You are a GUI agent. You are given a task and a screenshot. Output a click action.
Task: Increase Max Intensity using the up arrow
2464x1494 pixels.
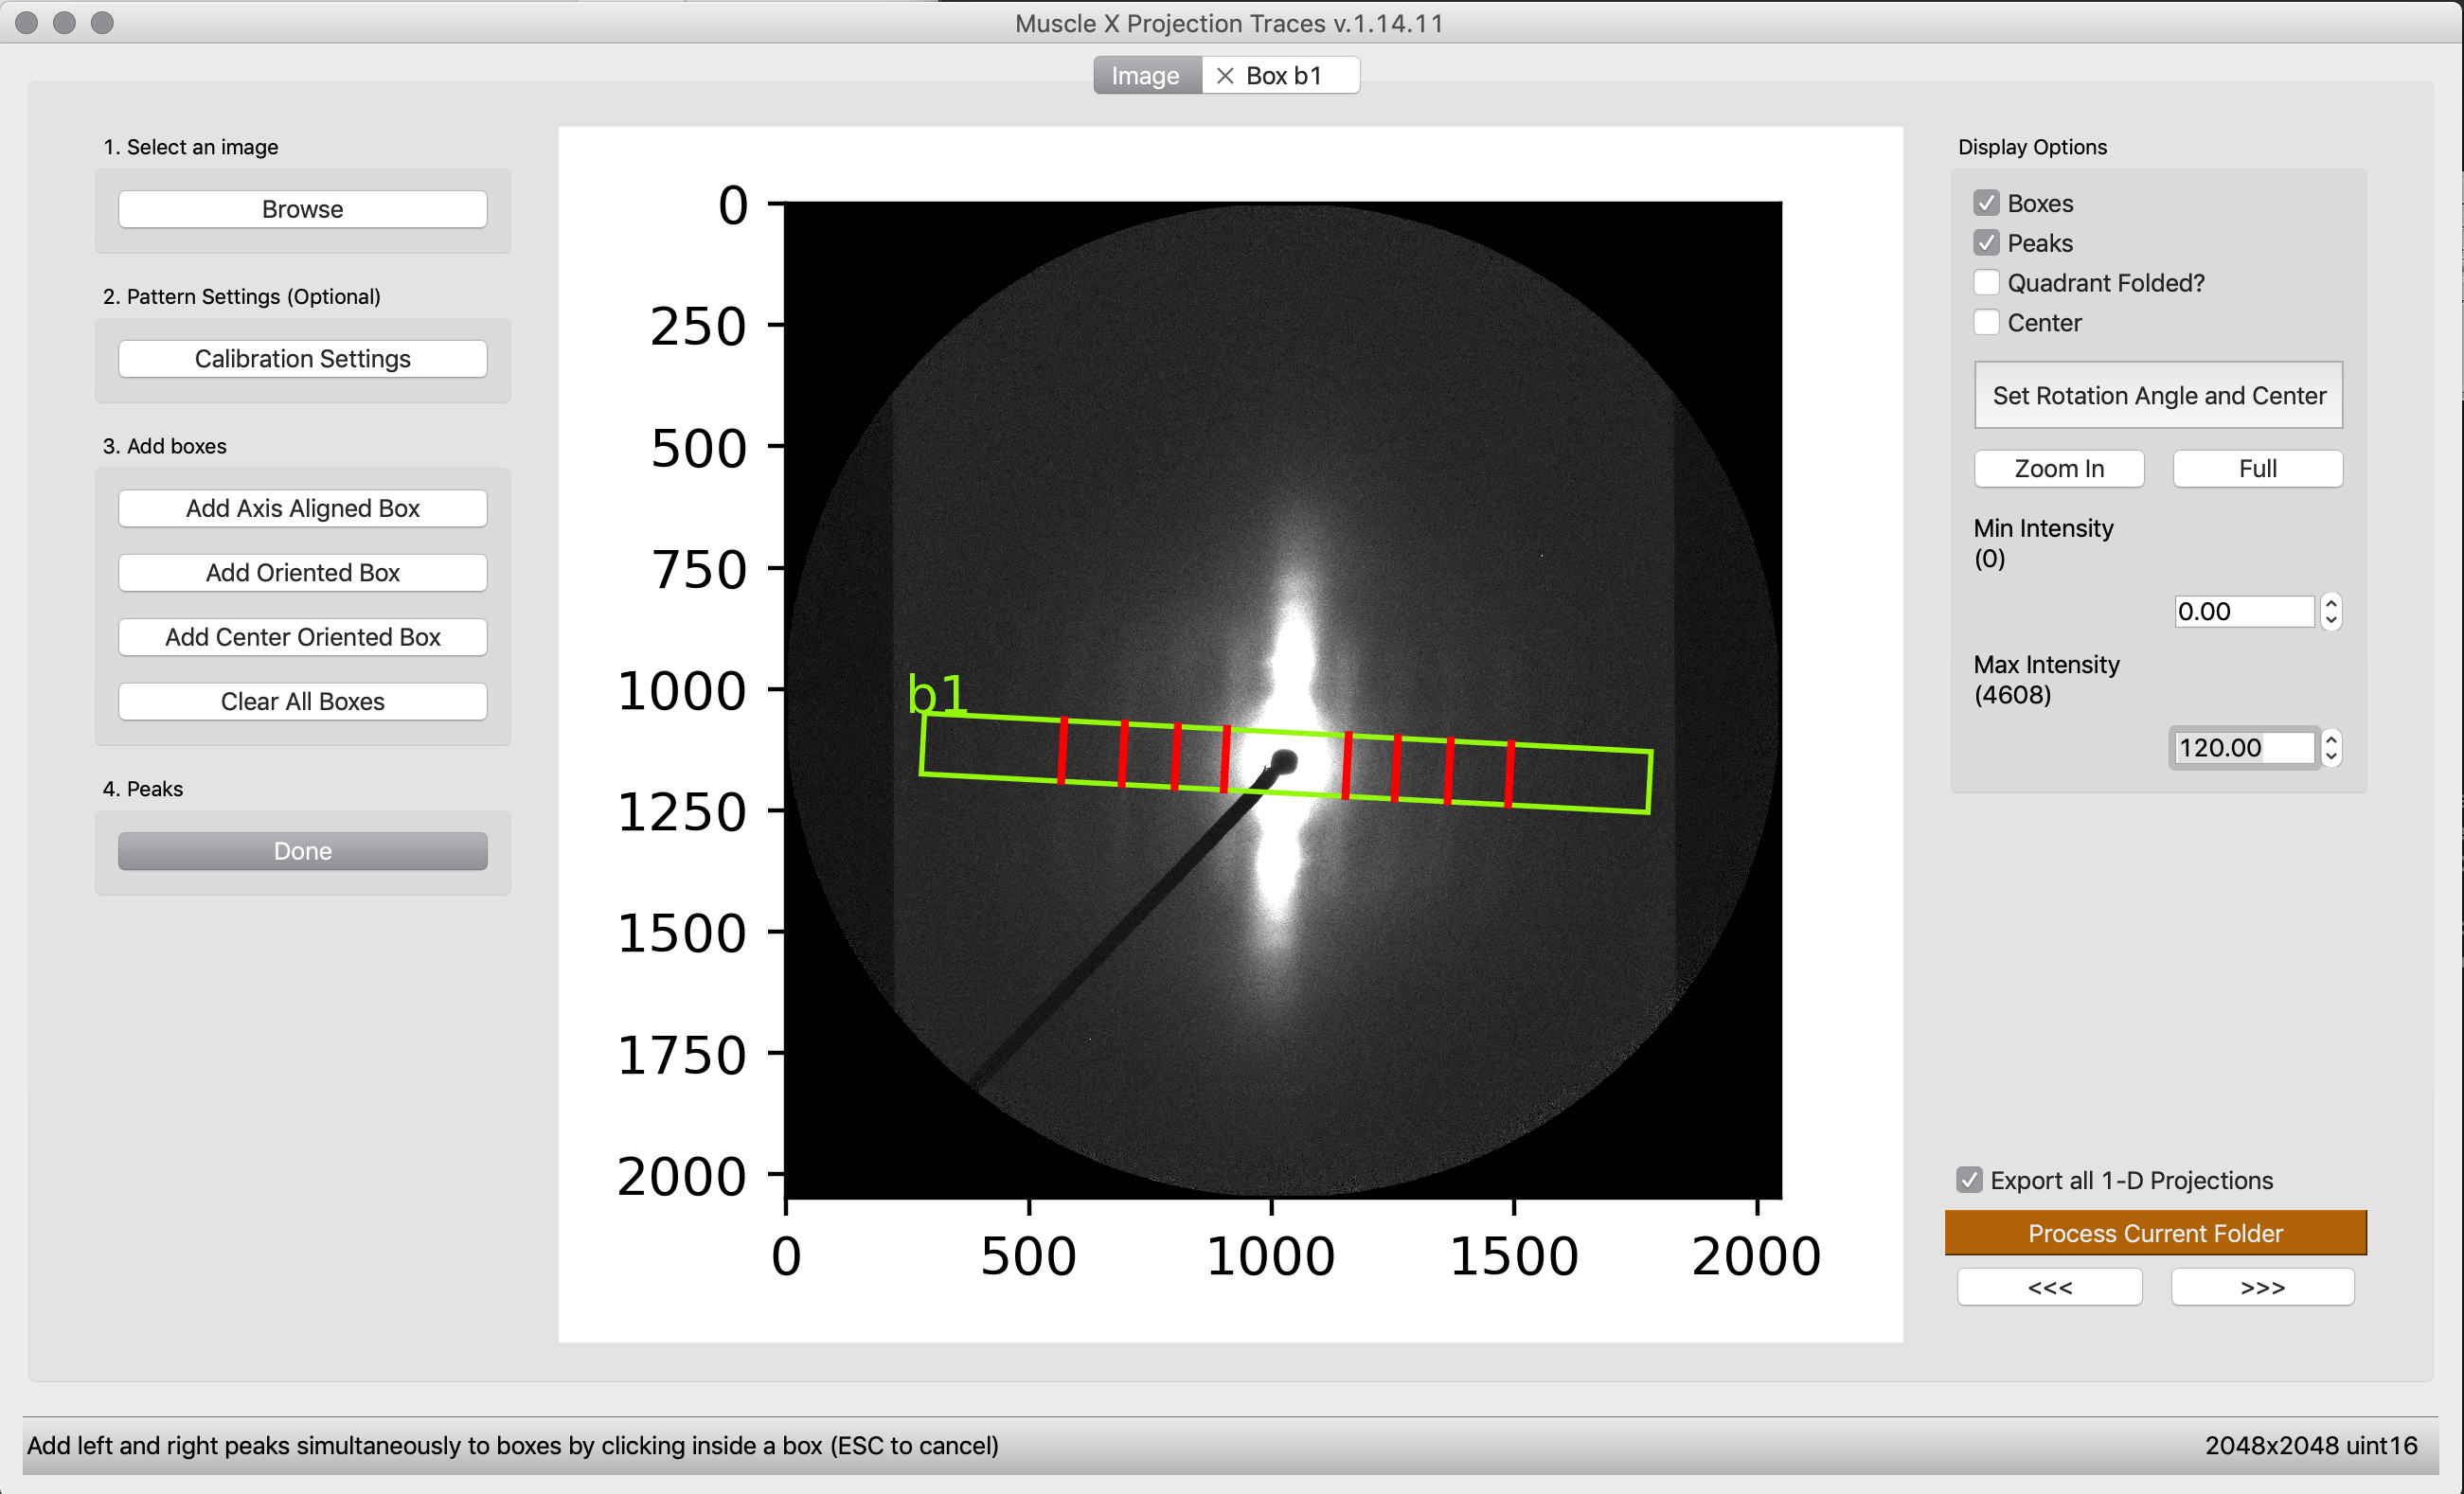pyautogui.click(x=2331, y=740)
